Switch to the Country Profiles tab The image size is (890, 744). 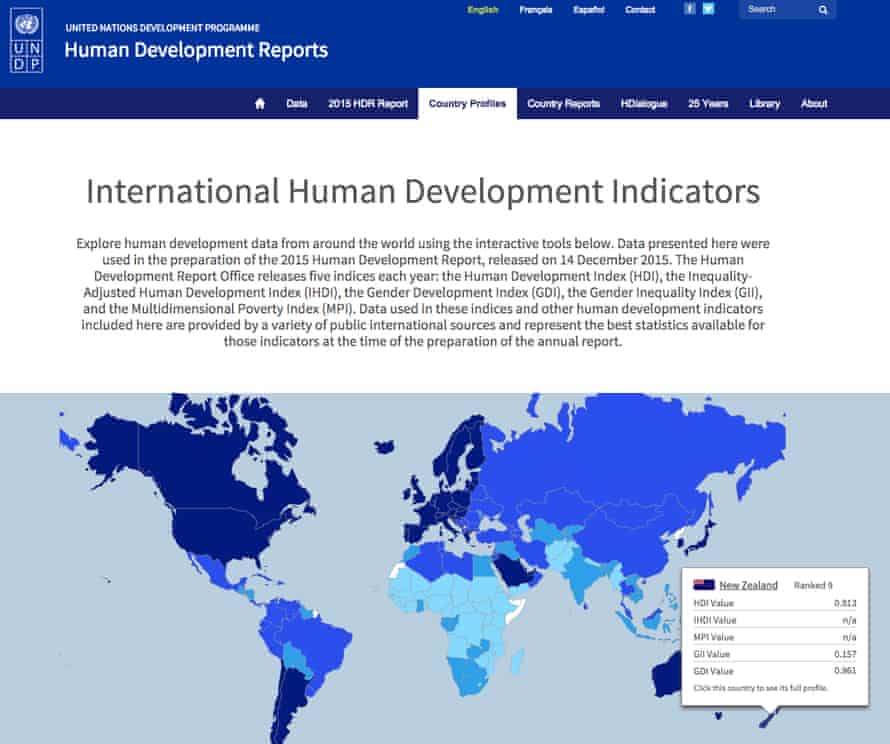(468, 103)
